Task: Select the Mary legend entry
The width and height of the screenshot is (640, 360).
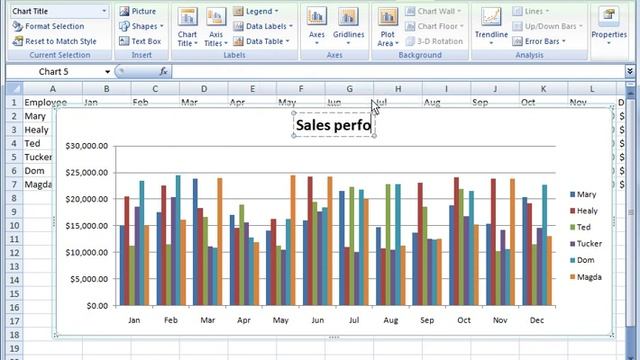Action: (583, 195)
